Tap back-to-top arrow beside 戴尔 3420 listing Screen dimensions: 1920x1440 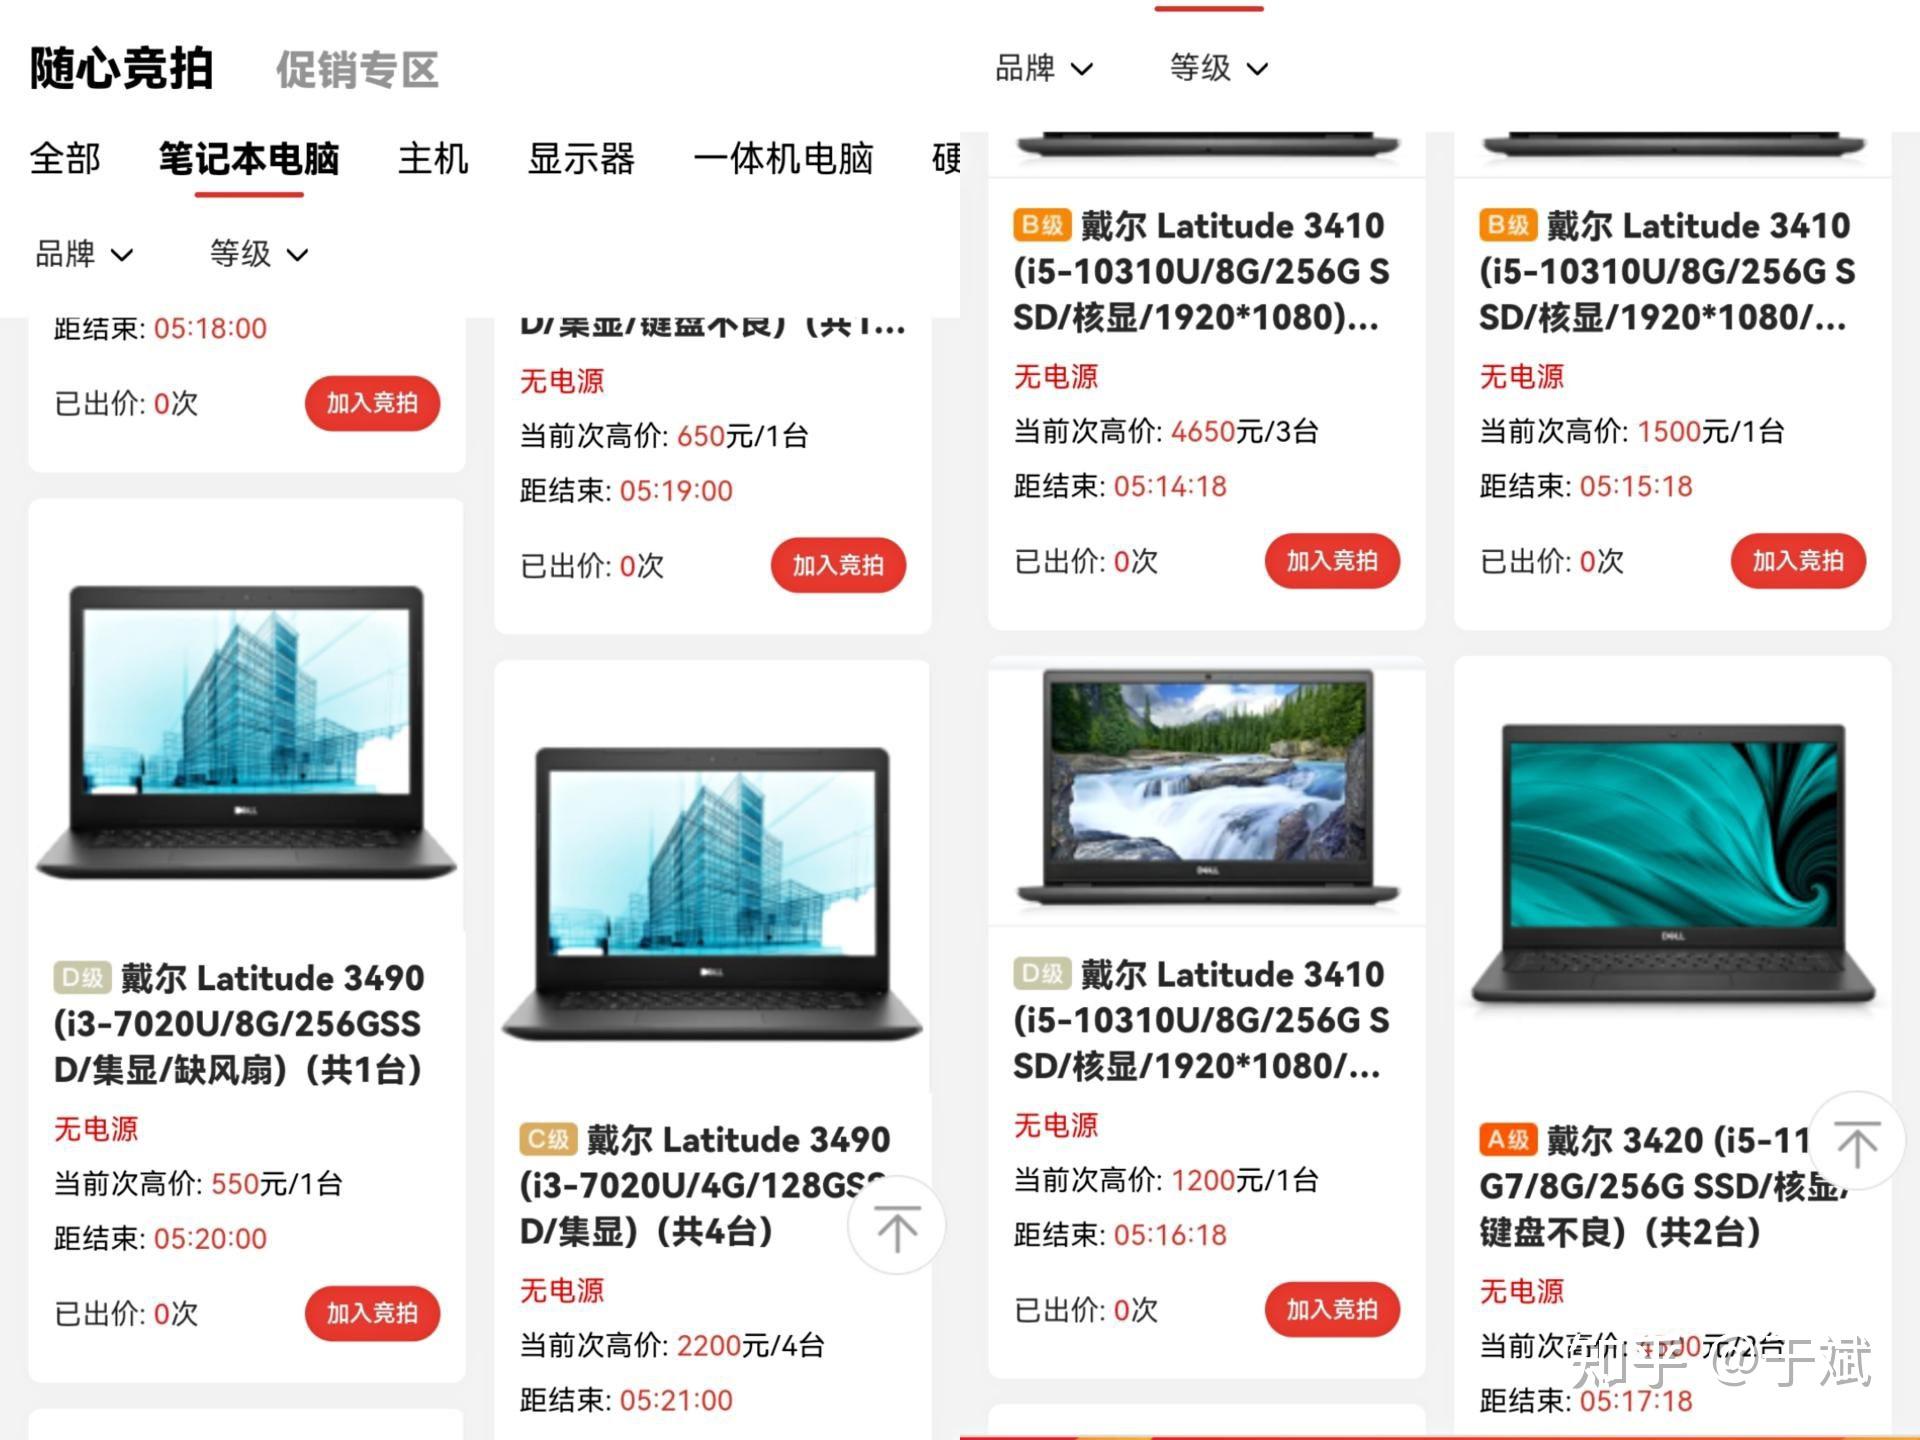tap(1857, 1142)
